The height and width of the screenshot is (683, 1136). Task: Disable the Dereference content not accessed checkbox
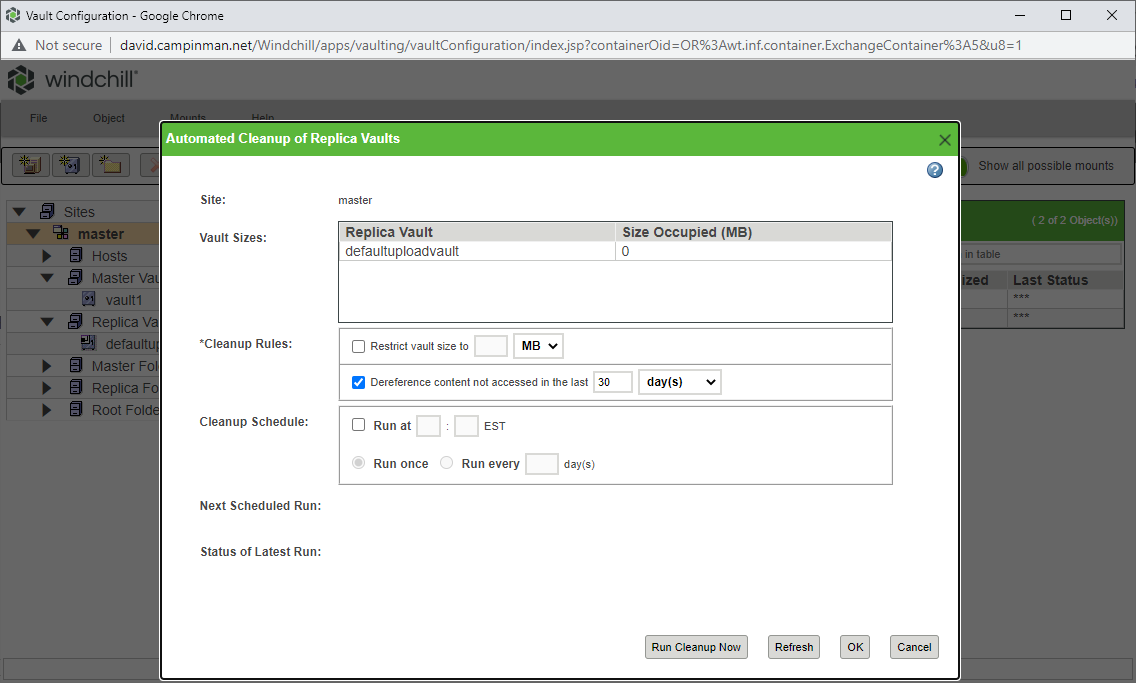[358, 382]
